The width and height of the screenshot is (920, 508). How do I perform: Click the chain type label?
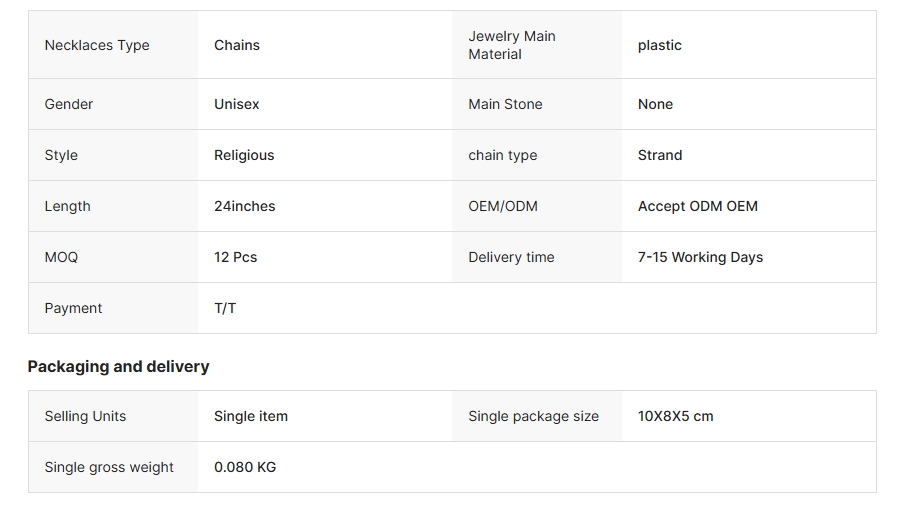pyautogui.click(x=503, y=155)
